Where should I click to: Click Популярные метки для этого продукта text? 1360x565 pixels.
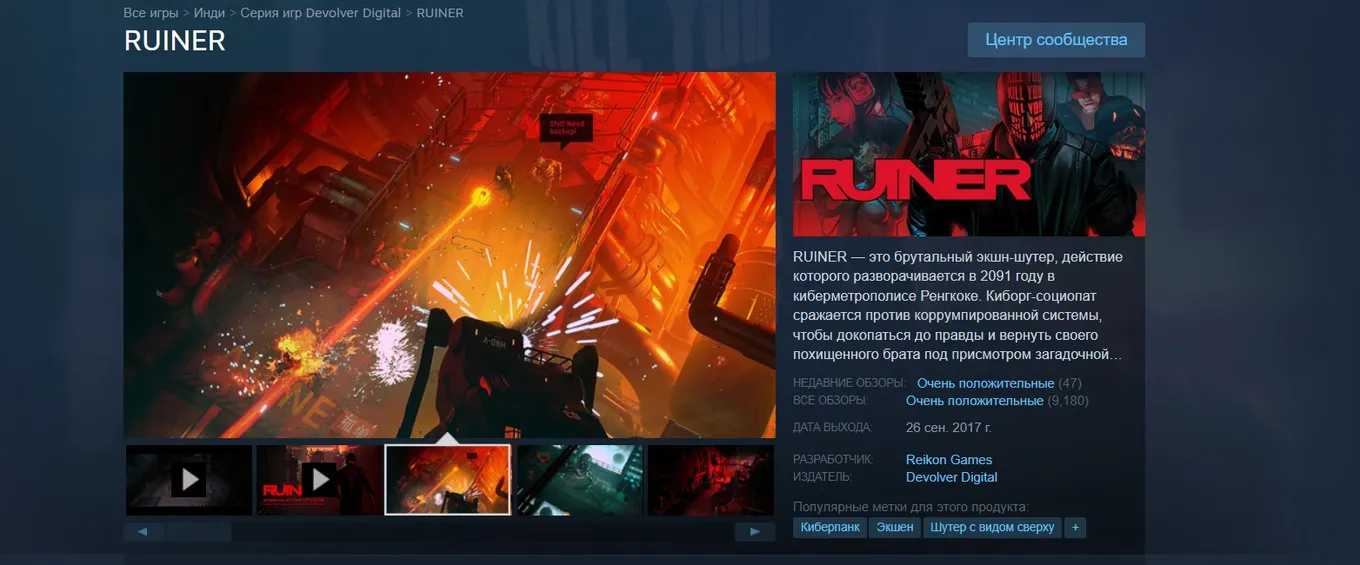click(911, 507)
